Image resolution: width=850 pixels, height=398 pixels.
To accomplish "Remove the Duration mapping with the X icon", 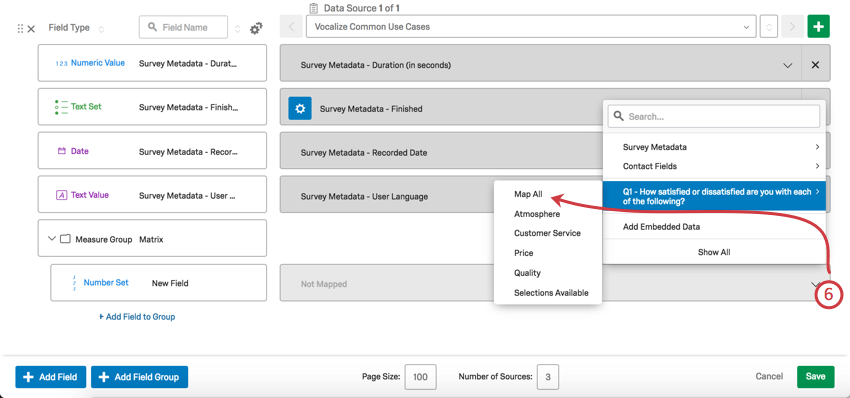I will point(815,65).
